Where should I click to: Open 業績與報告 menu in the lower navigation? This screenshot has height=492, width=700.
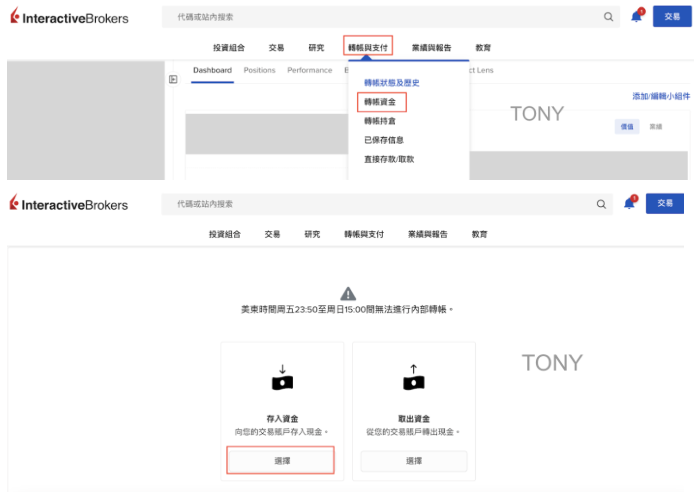pyautogui.click(x=427, y=234)
